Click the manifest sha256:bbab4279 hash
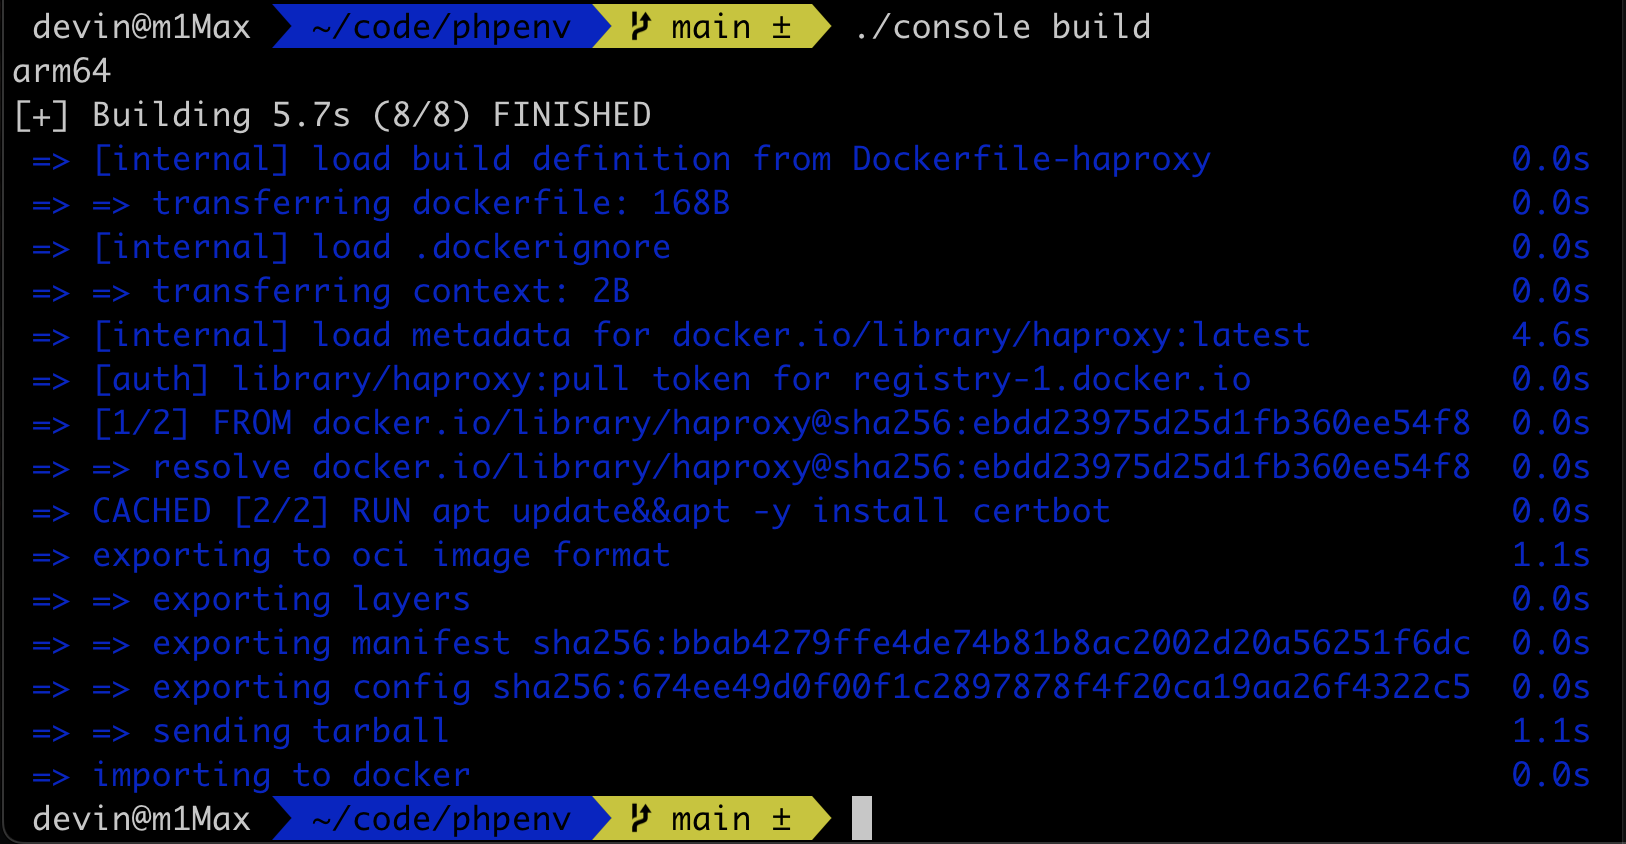1626x844 pixels. coord(1001,643)
